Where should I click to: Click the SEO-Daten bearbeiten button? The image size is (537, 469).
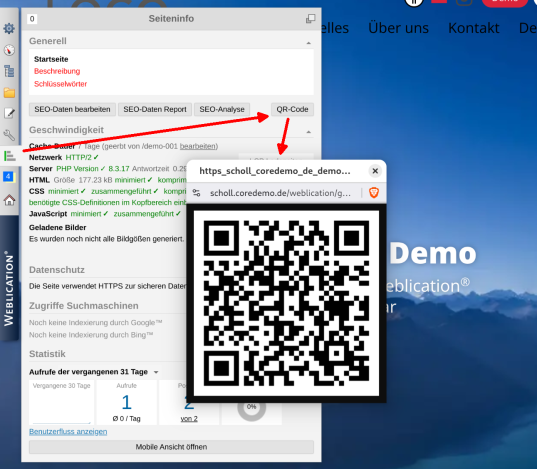click(72, 109)
